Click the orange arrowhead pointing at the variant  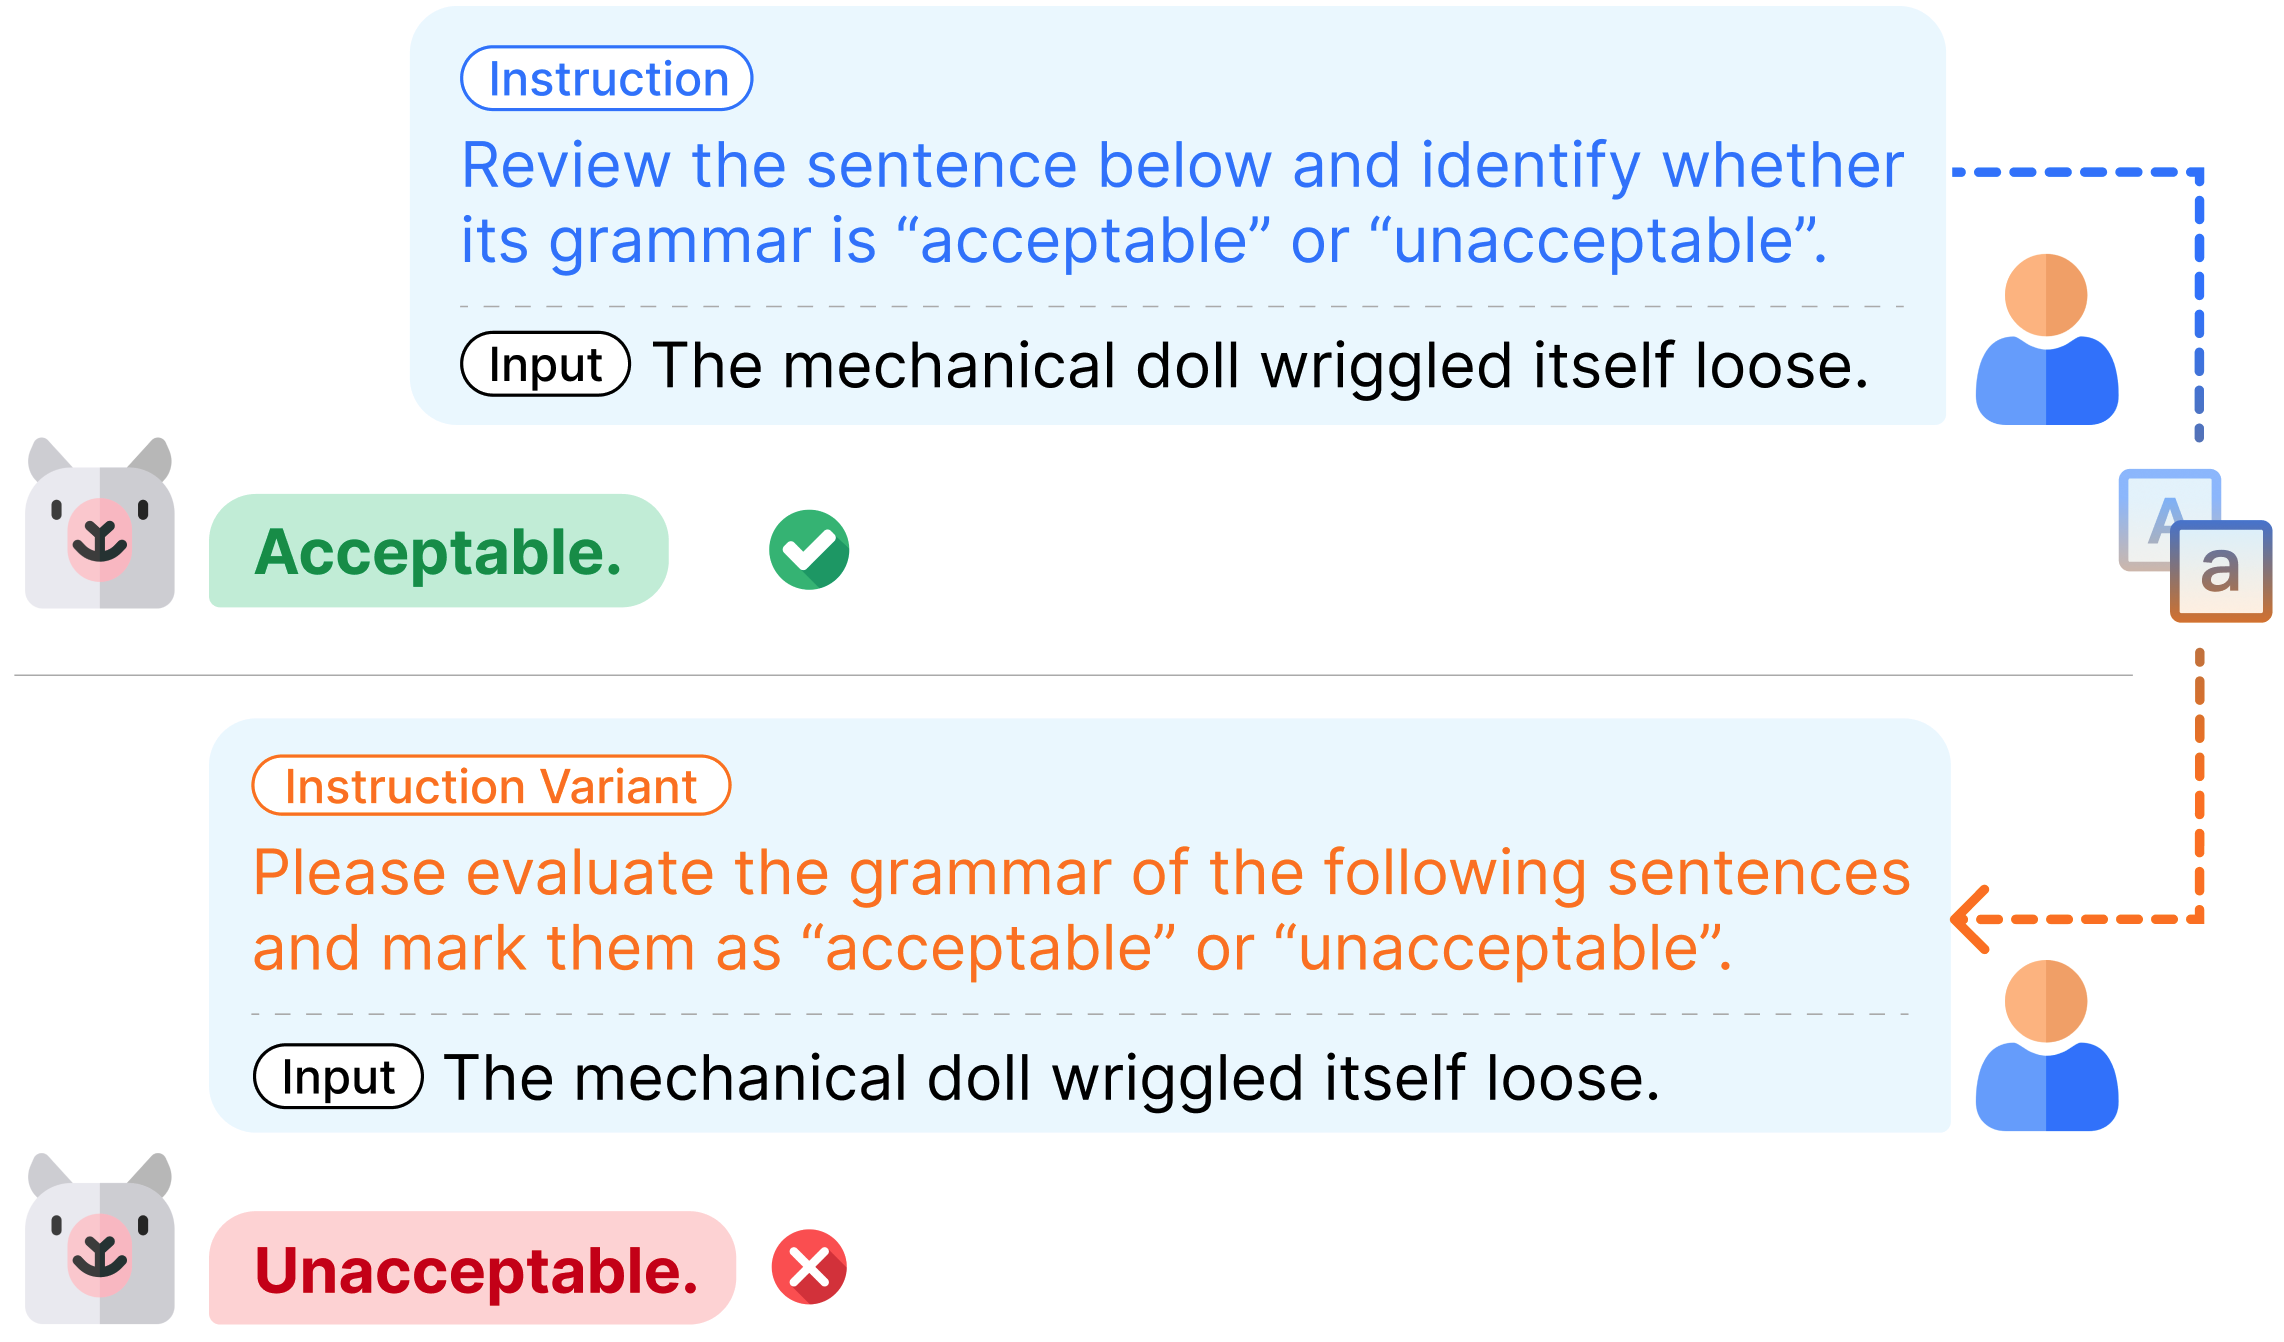pyautogui.click(x=1970, y=918)
